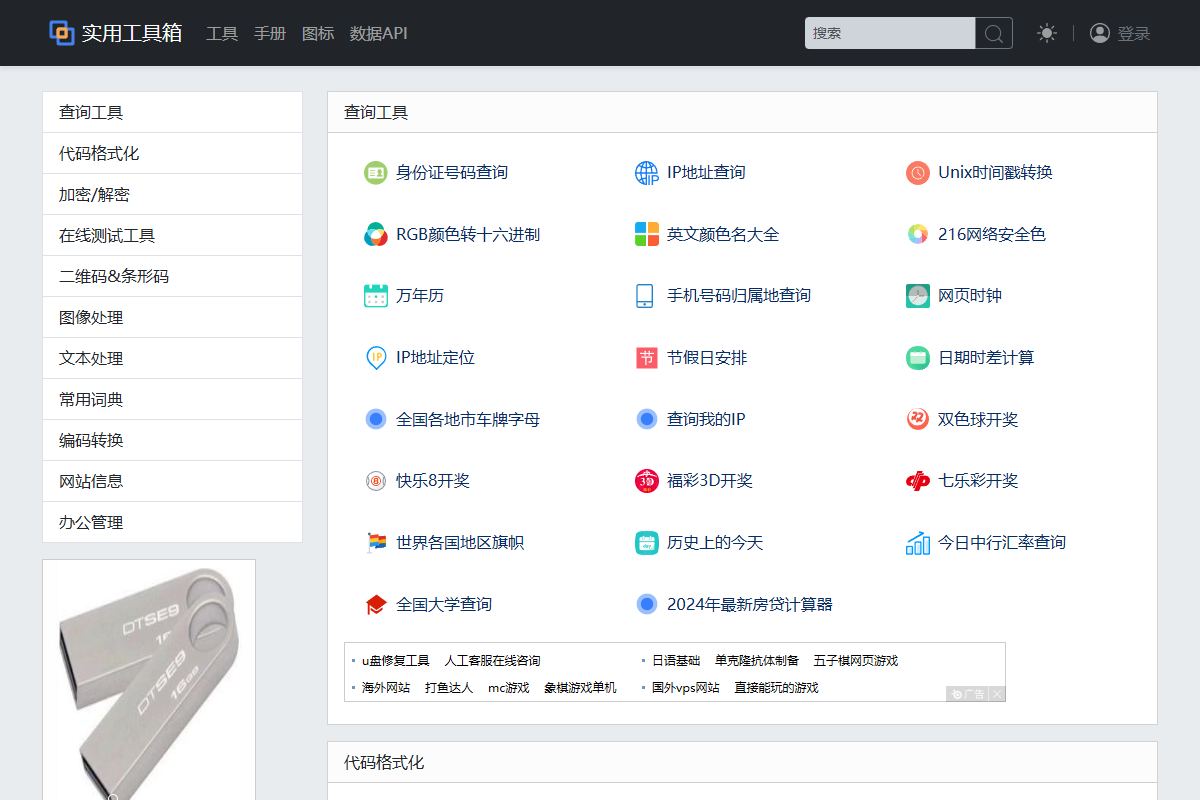Click the 实用工具箱 site logo

115,32
